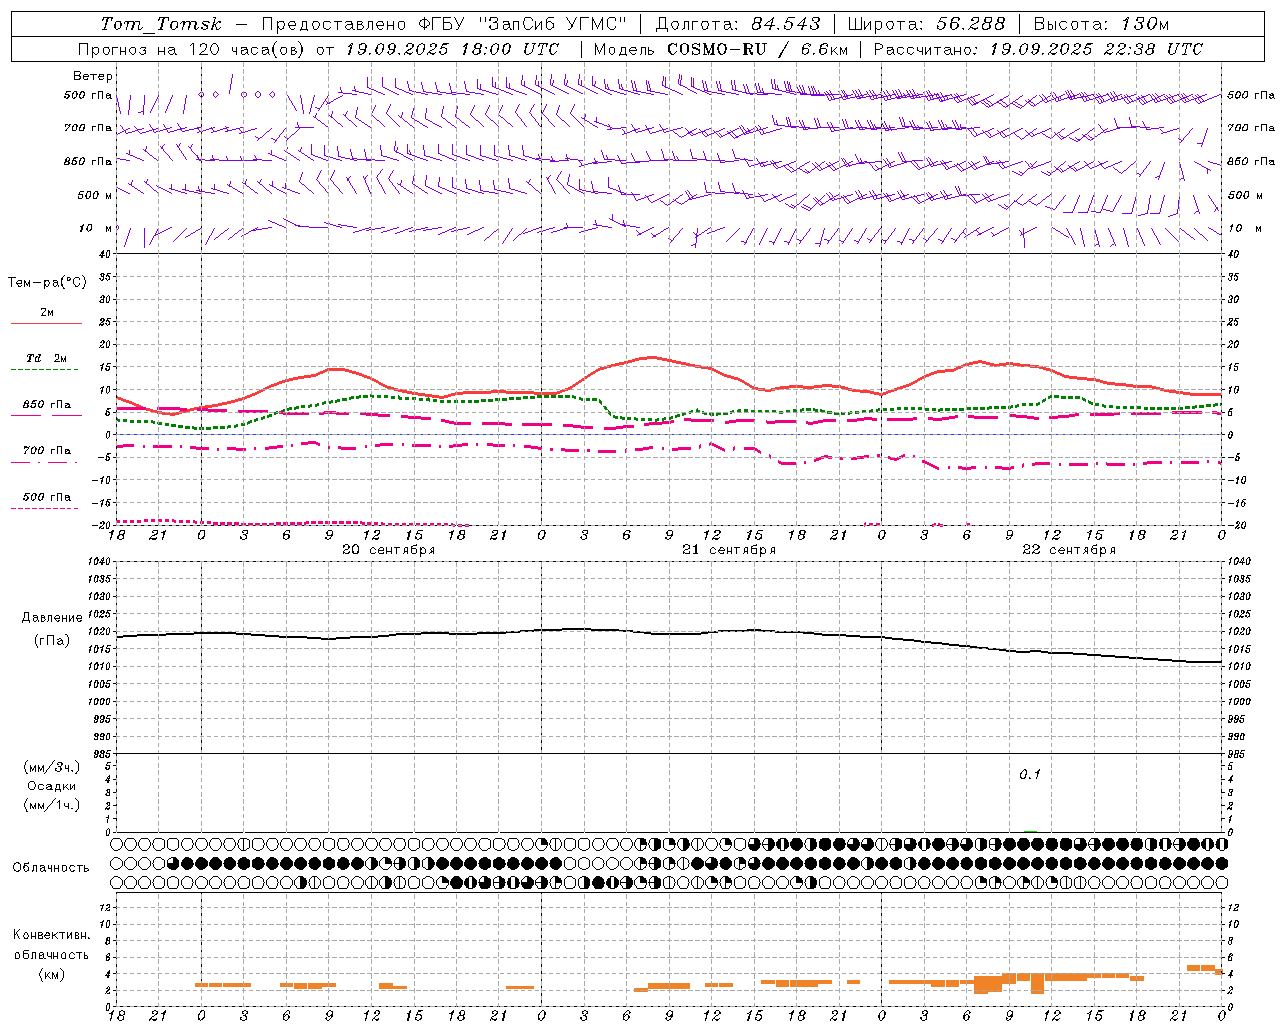
Task: Click the 'ЗапСиб УГМС' provider text
Action: (553, 24)
